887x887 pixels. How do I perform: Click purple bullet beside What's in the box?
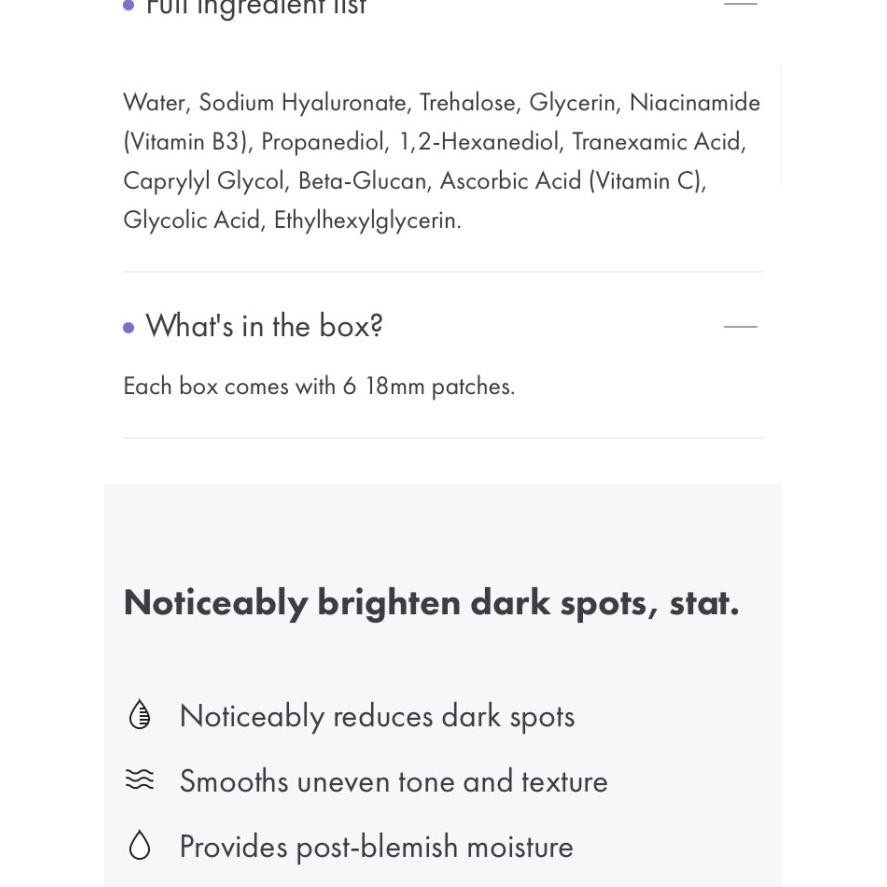(129, 327)
